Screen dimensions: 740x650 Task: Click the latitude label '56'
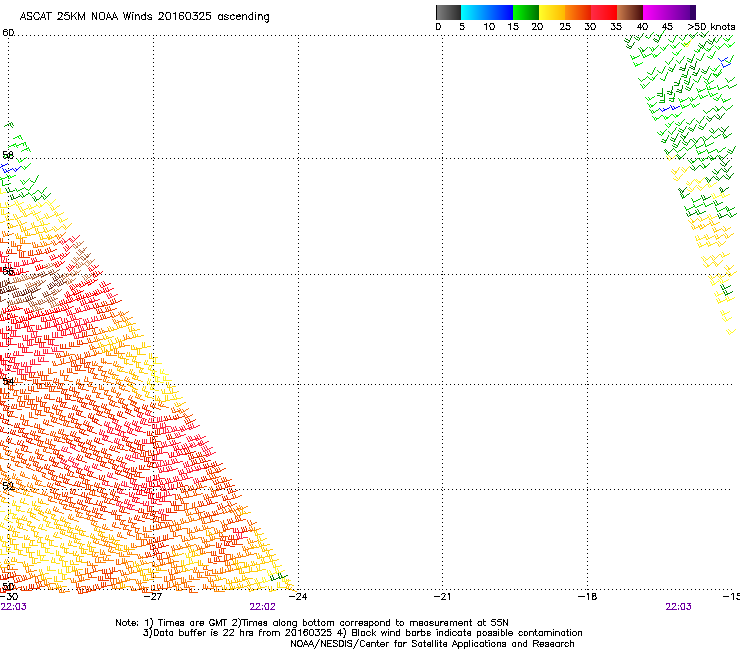click(x=8, y=271)
